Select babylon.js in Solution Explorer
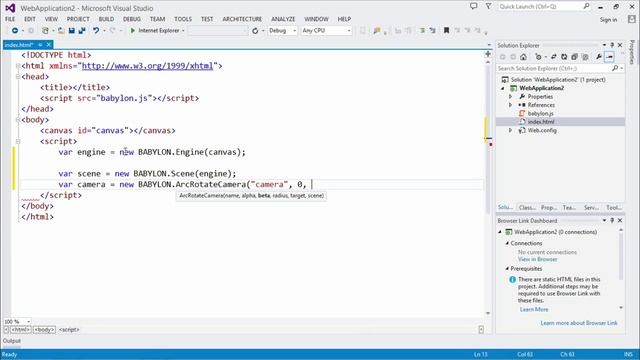640x360 pixels. tap(540, 113)
